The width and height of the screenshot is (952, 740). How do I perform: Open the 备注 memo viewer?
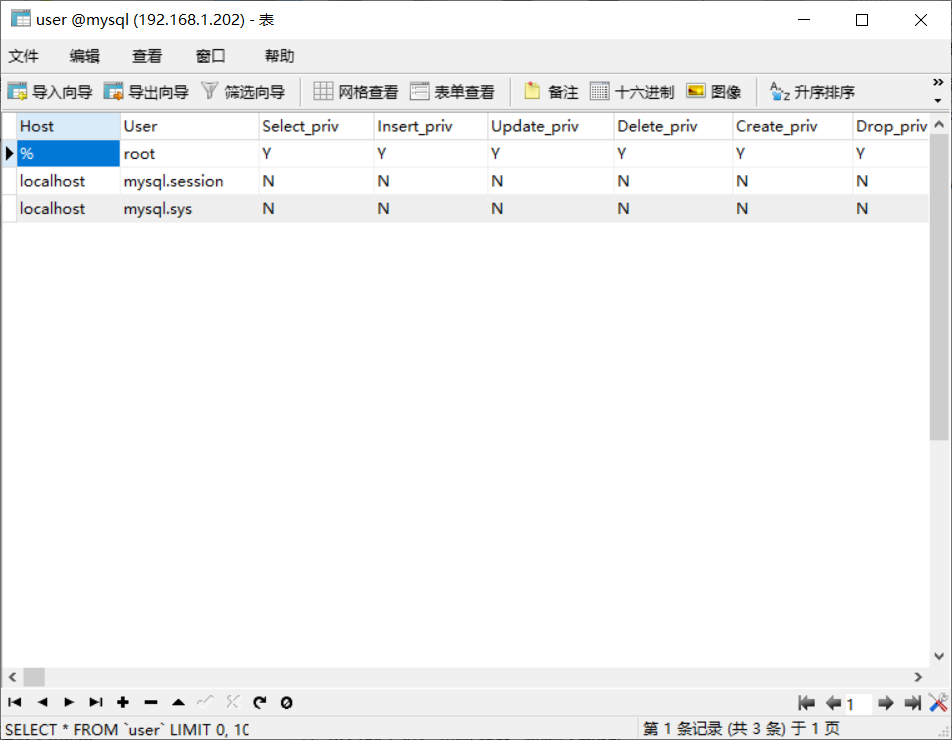click(551, 92)
